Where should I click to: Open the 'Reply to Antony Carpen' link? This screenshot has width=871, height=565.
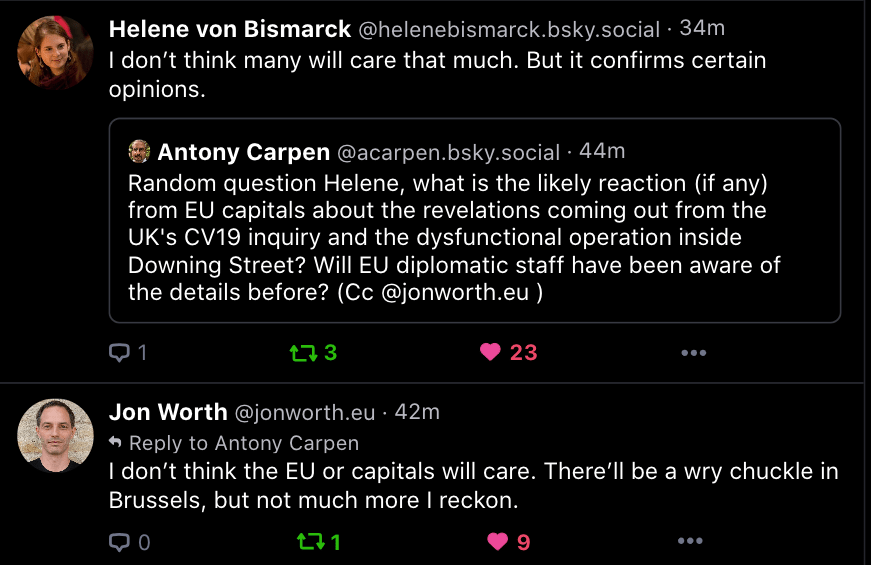coord(243,442)
